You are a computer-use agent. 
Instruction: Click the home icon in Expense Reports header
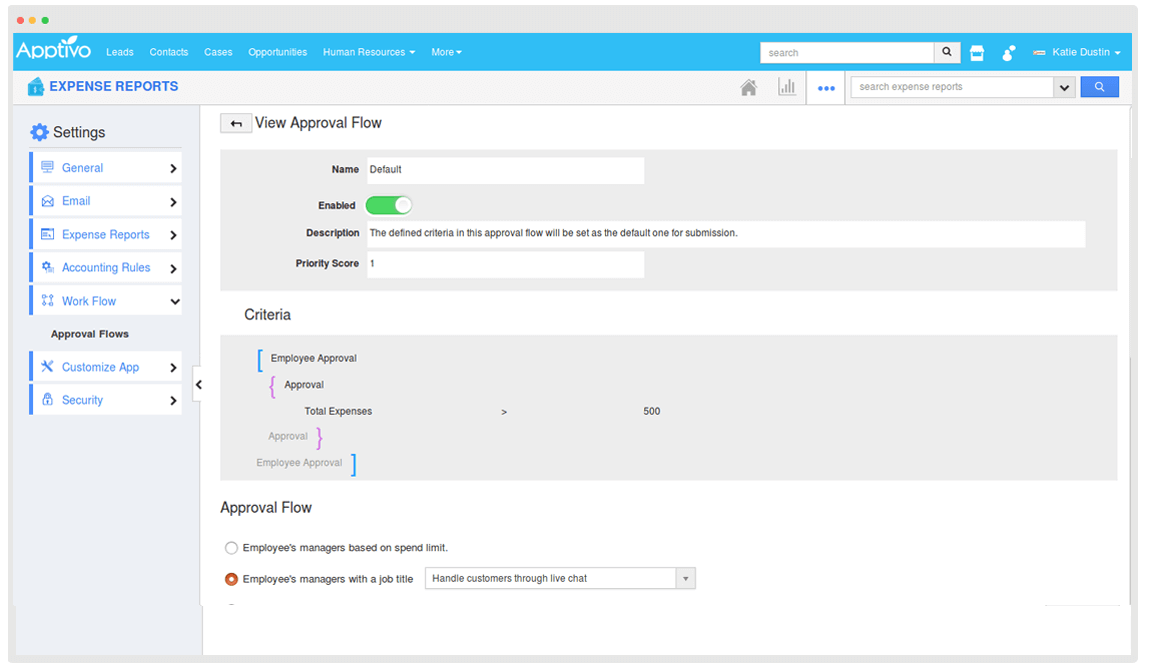tap(748, 87)
